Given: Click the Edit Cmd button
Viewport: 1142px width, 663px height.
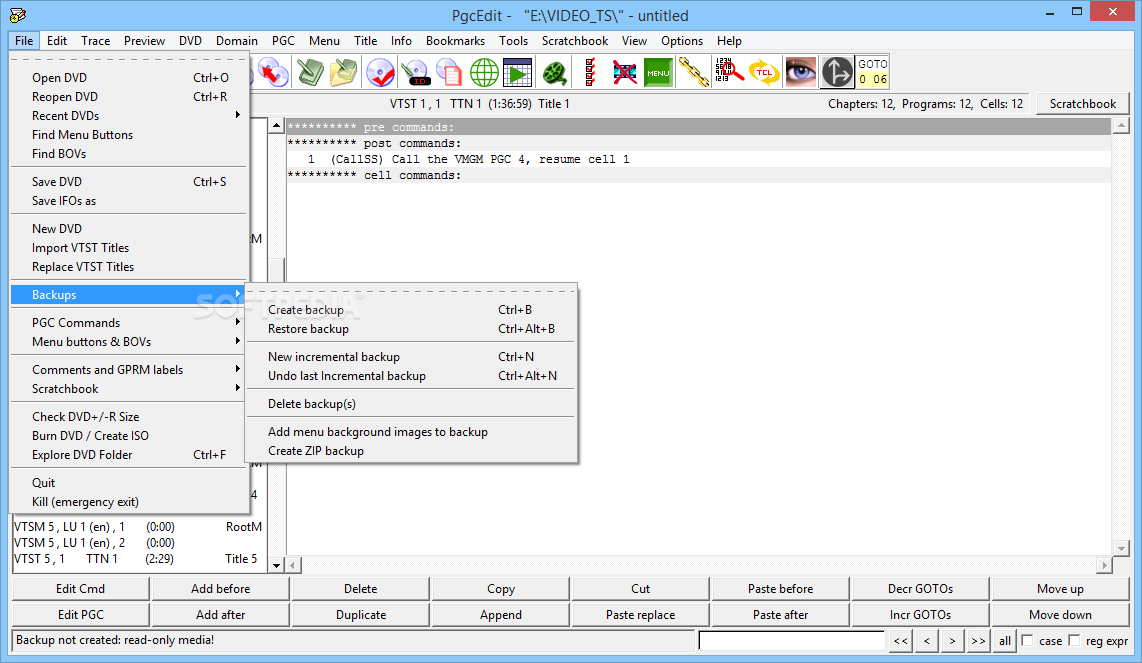Looking at the screenshot, I should tap(81, 589).
